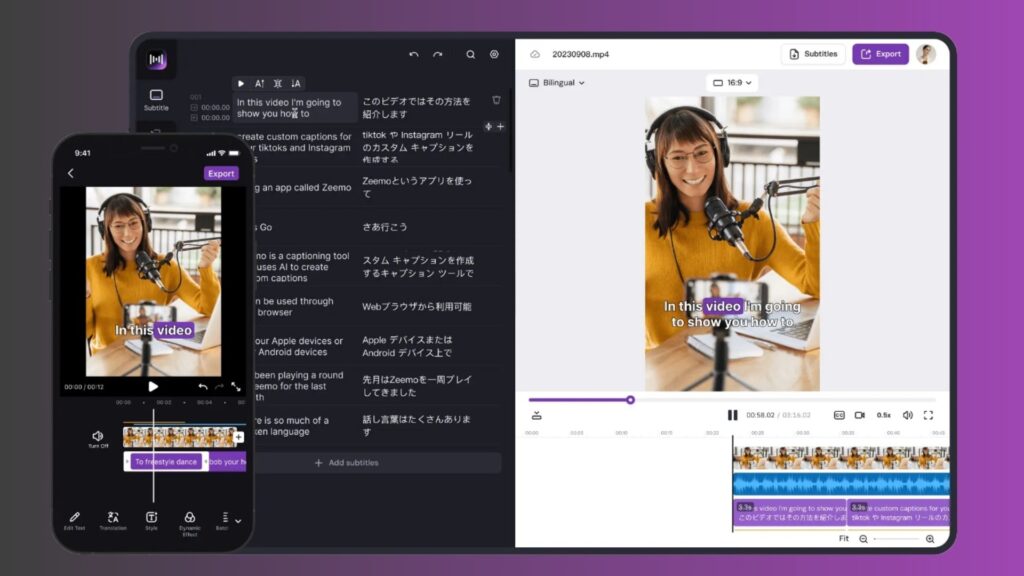Viewport: 1024px width, 576px height.
Task: Click the camera icon in the player controls
Action: click(860, 415)
